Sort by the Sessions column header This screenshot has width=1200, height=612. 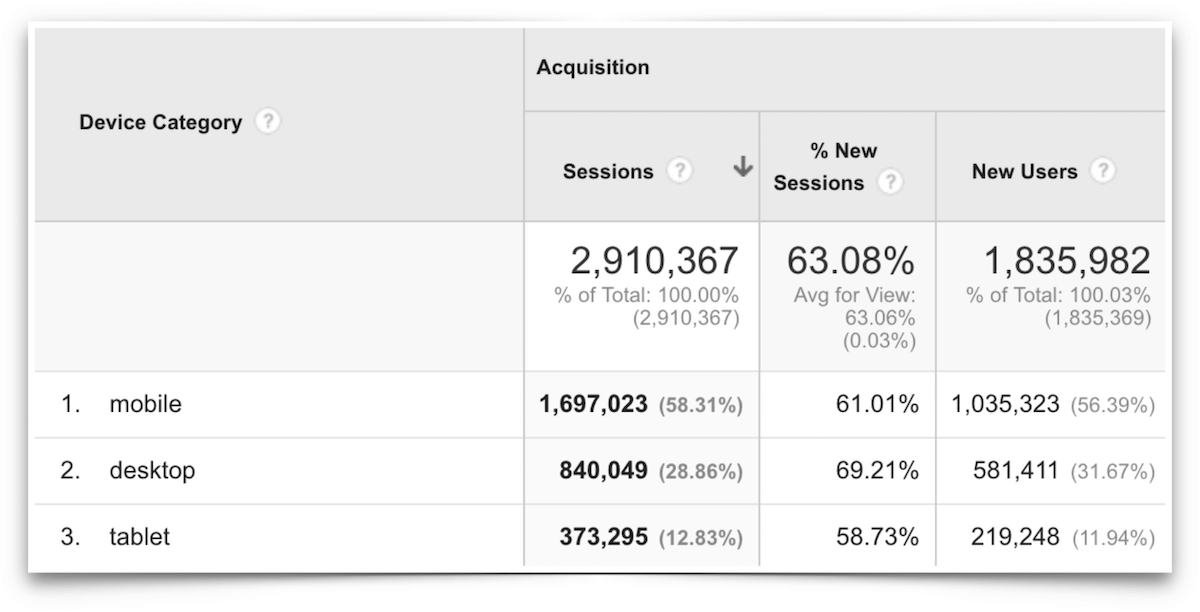[608, 171]
